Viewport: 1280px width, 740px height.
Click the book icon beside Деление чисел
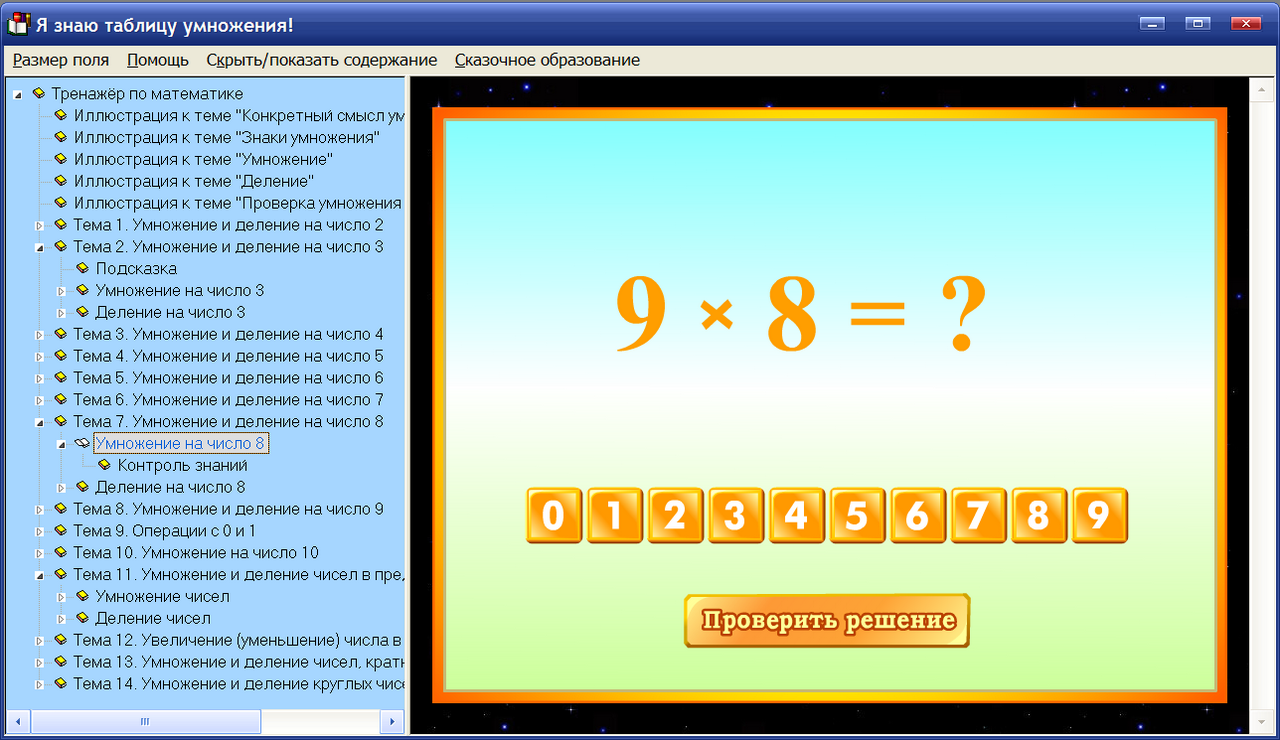[x=83, y=618]
